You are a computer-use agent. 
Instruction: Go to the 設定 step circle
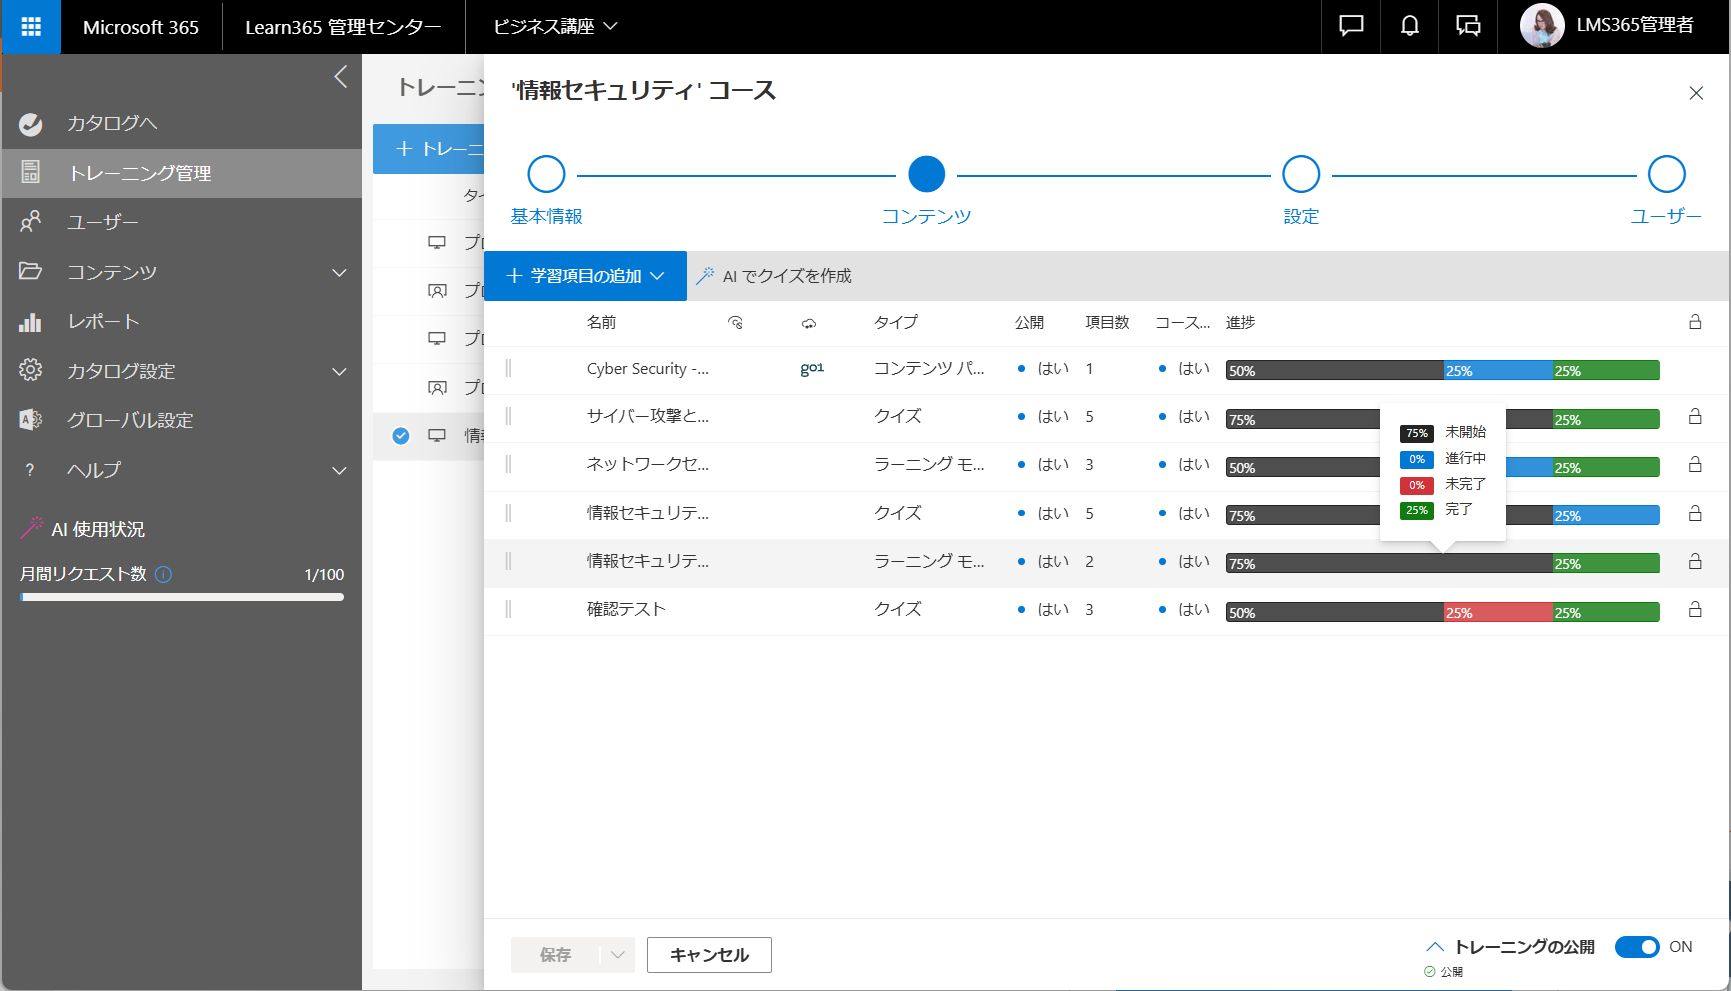[1301, 174]
